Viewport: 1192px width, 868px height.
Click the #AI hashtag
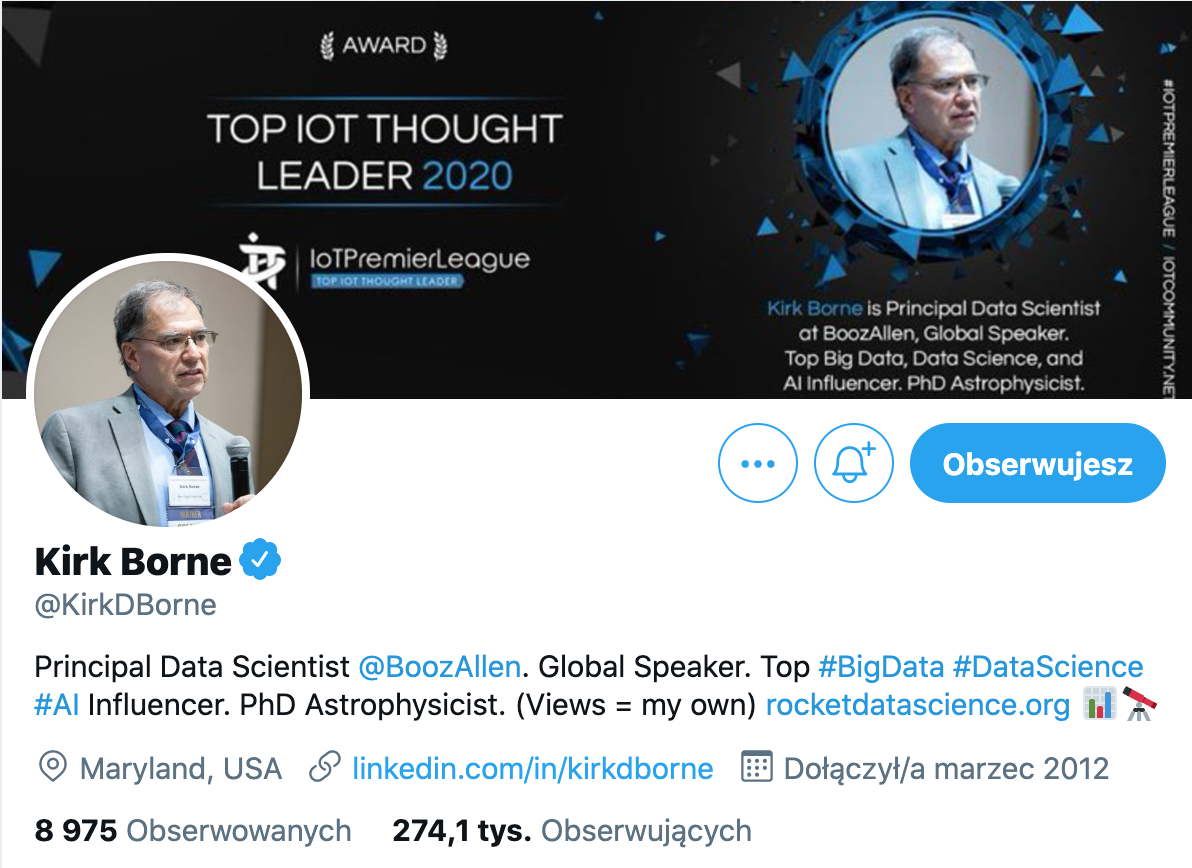pyautogui.click(x=56, y=705)
